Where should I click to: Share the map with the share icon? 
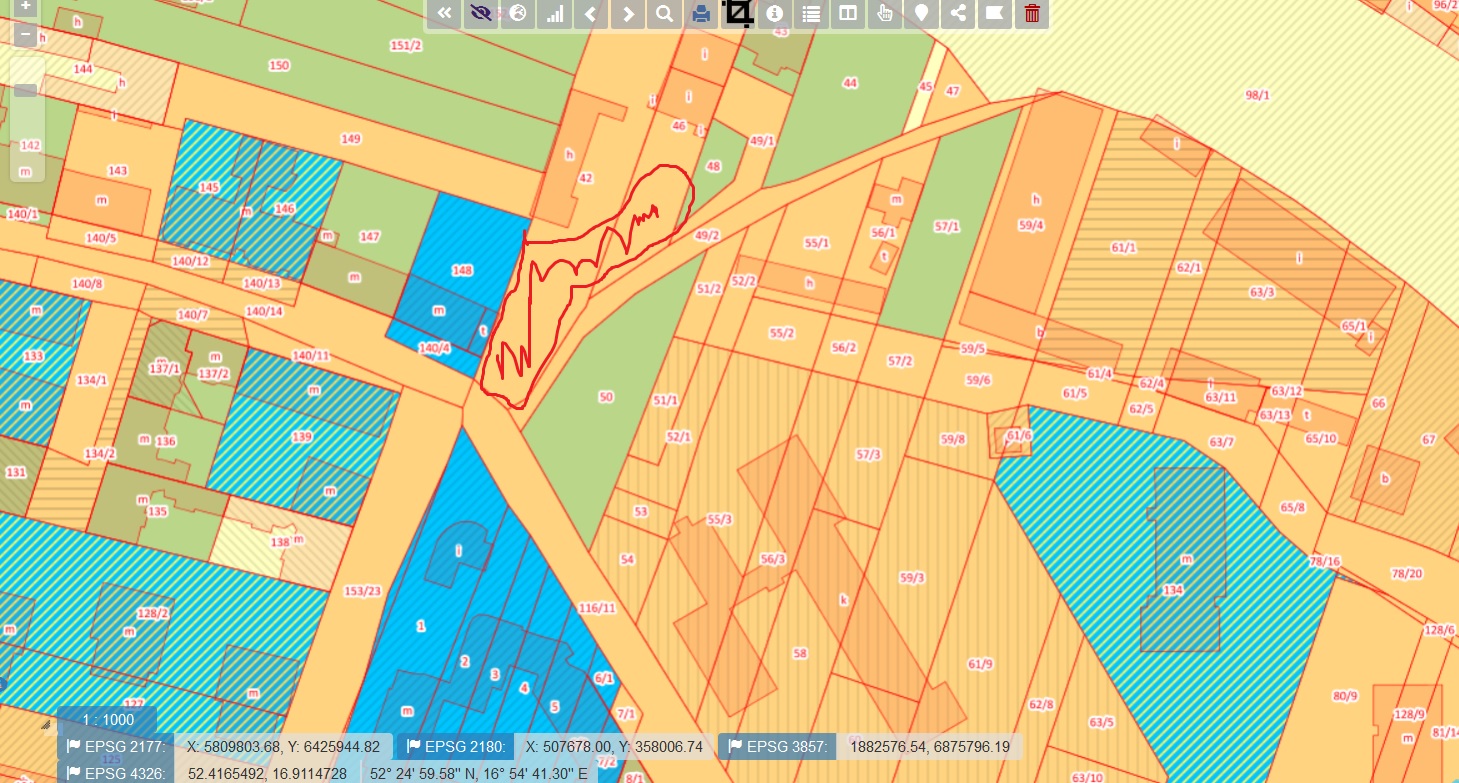[x=958, y=13]
